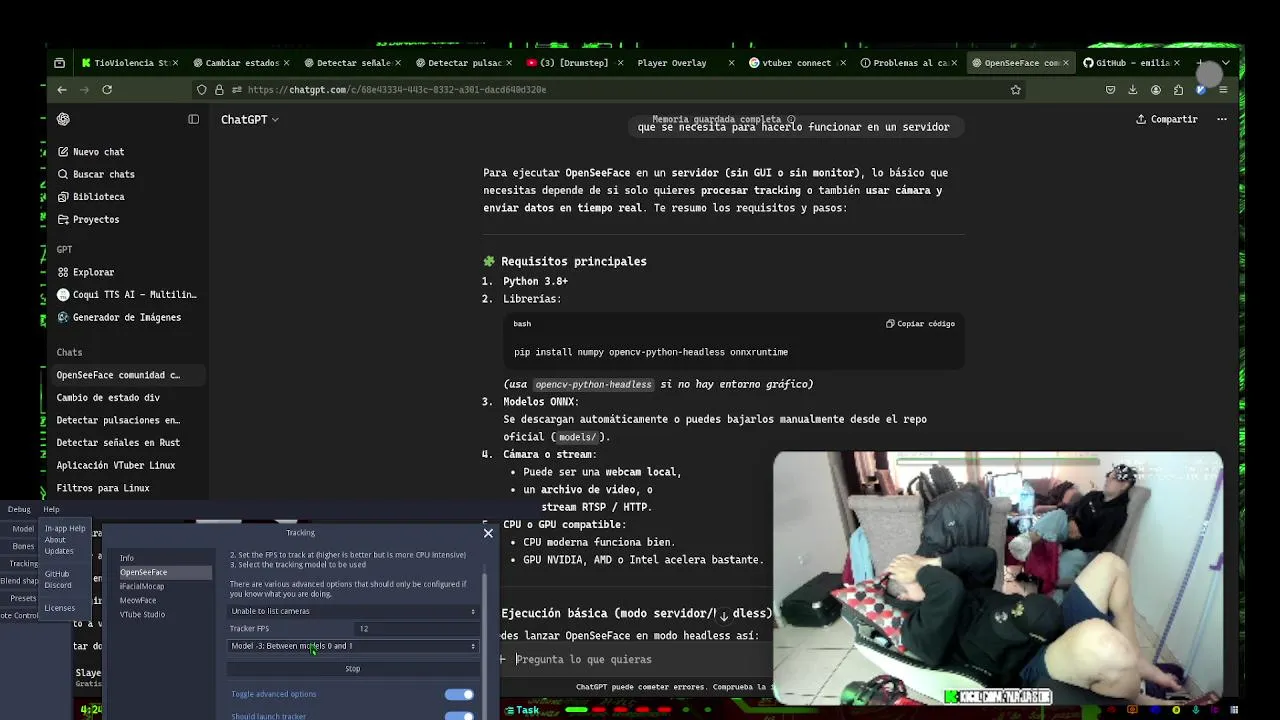Open the Firefox account icon
The image size is (1280, 720).
pos(1156,89)
